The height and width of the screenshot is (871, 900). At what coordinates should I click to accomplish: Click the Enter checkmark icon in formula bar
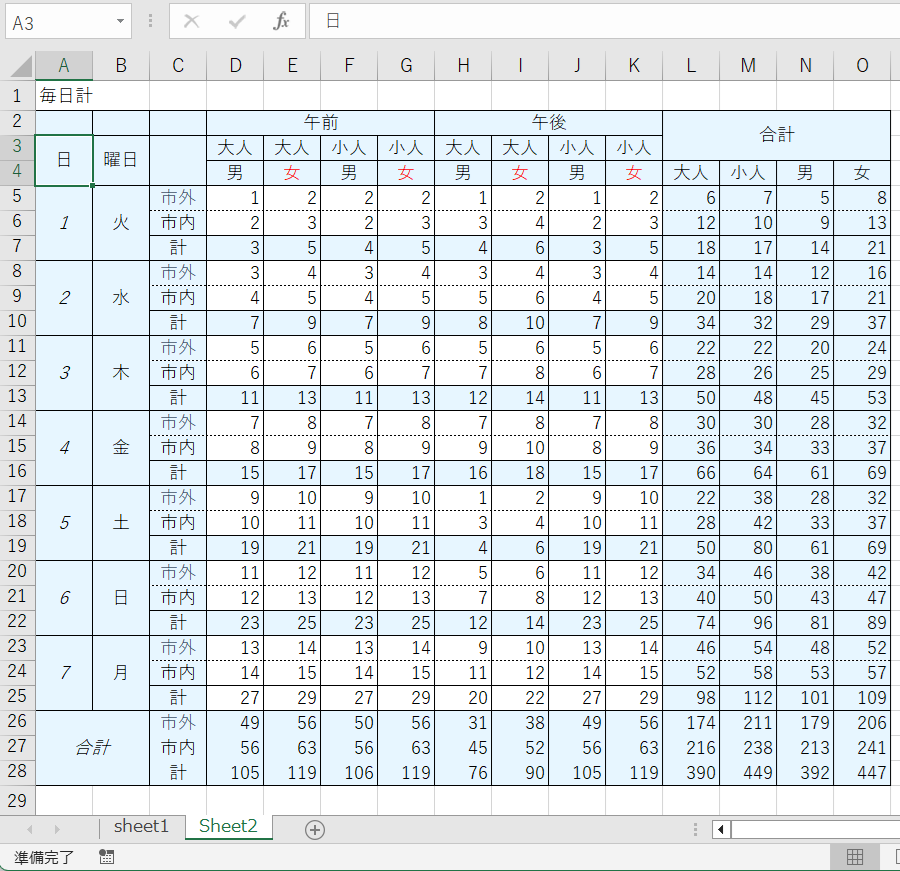point(237,21)
